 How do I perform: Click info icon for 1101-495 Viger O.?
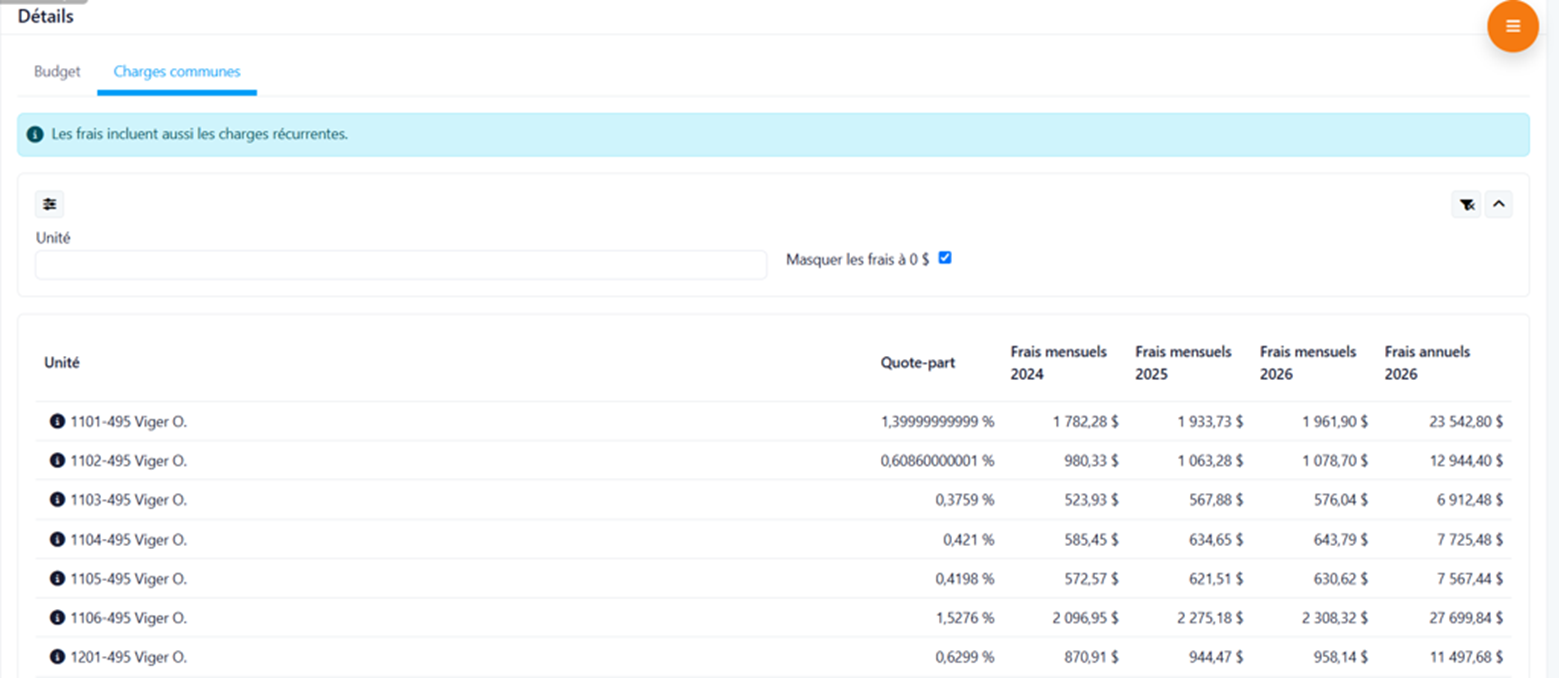57,422
